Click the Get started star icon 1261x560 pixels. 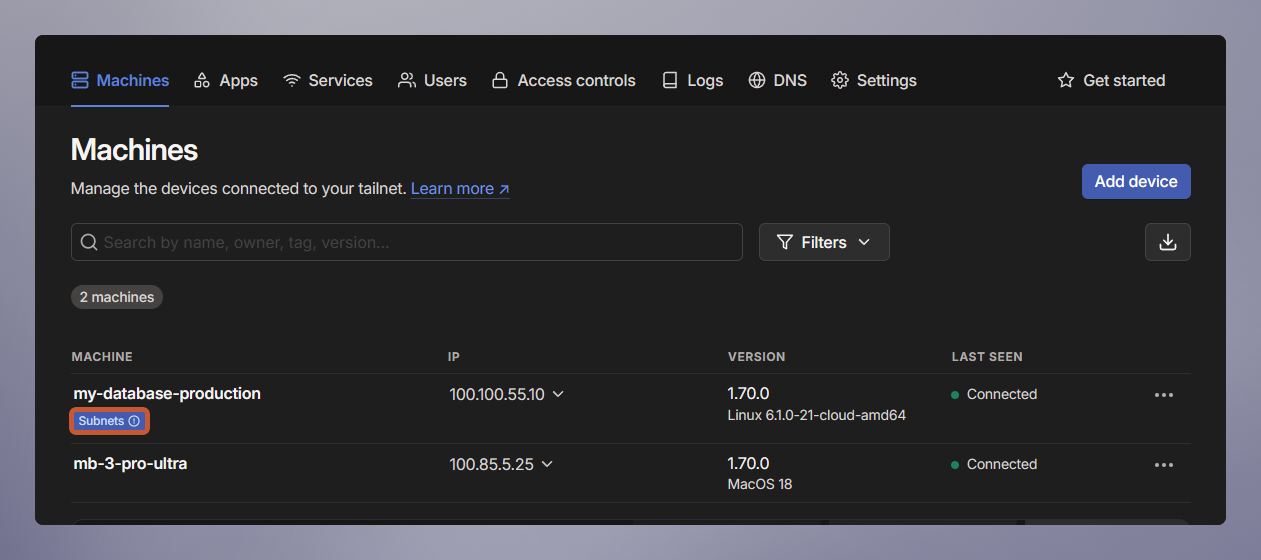[1066, 80]
